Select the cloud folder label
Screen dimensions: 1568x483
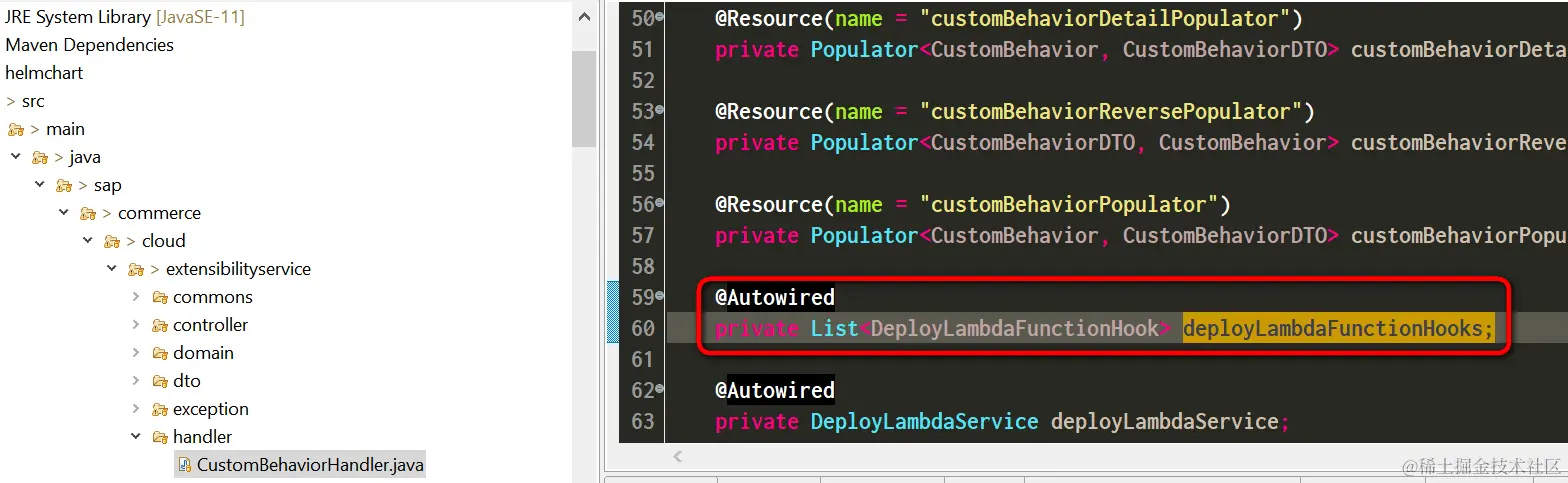pos(163,241)
